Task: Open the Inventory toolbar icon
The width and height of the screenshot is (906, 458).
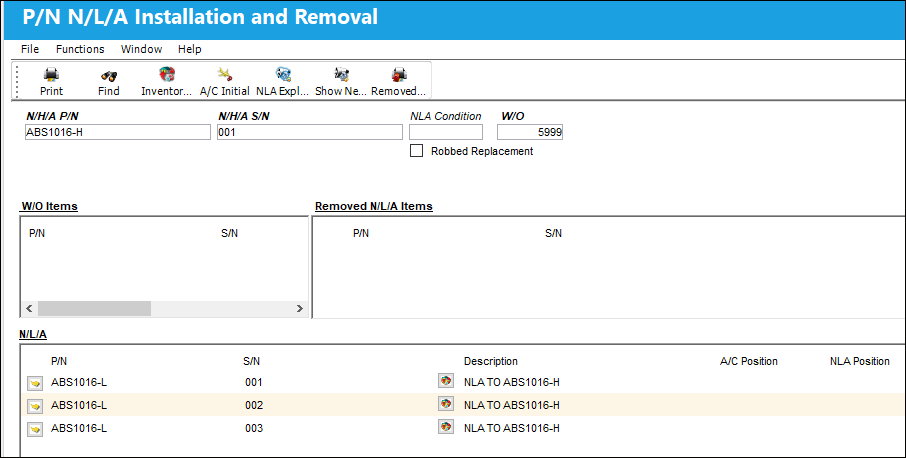Action: click(167, 75)
